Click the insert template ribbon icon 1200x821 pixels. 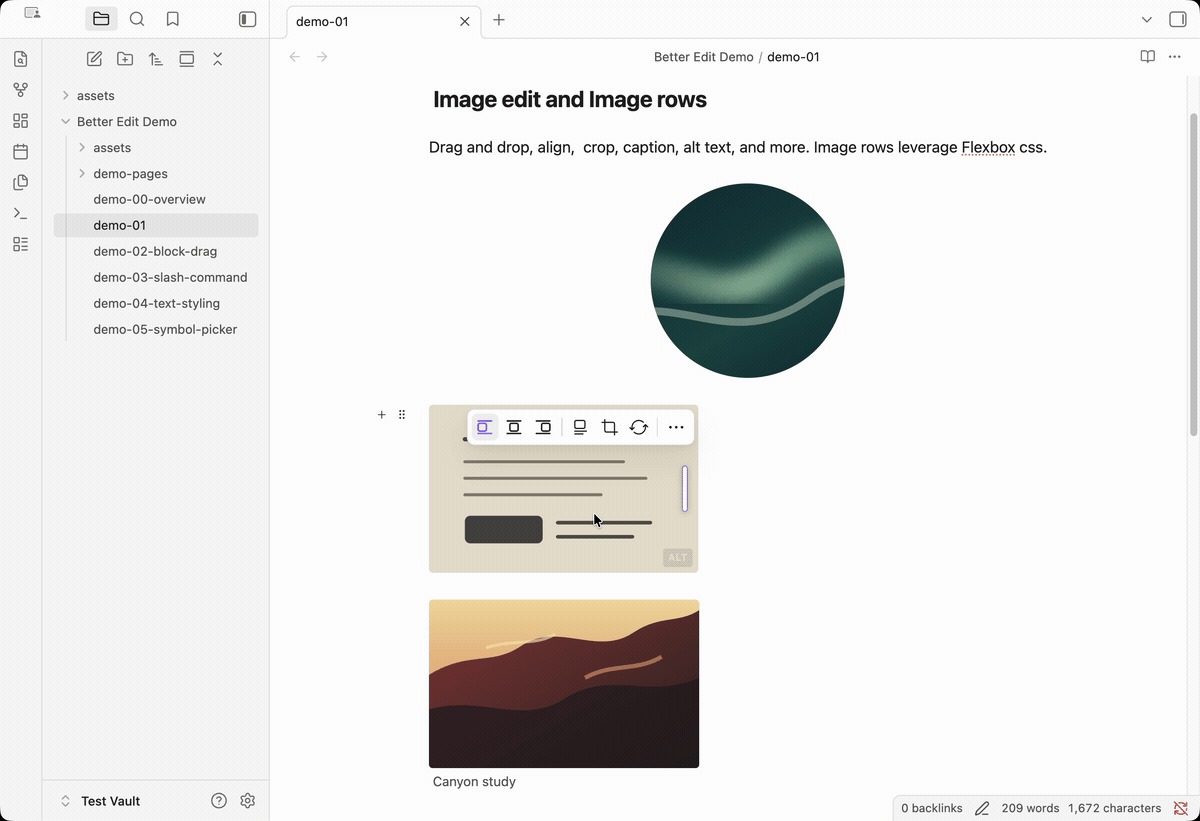21,183
